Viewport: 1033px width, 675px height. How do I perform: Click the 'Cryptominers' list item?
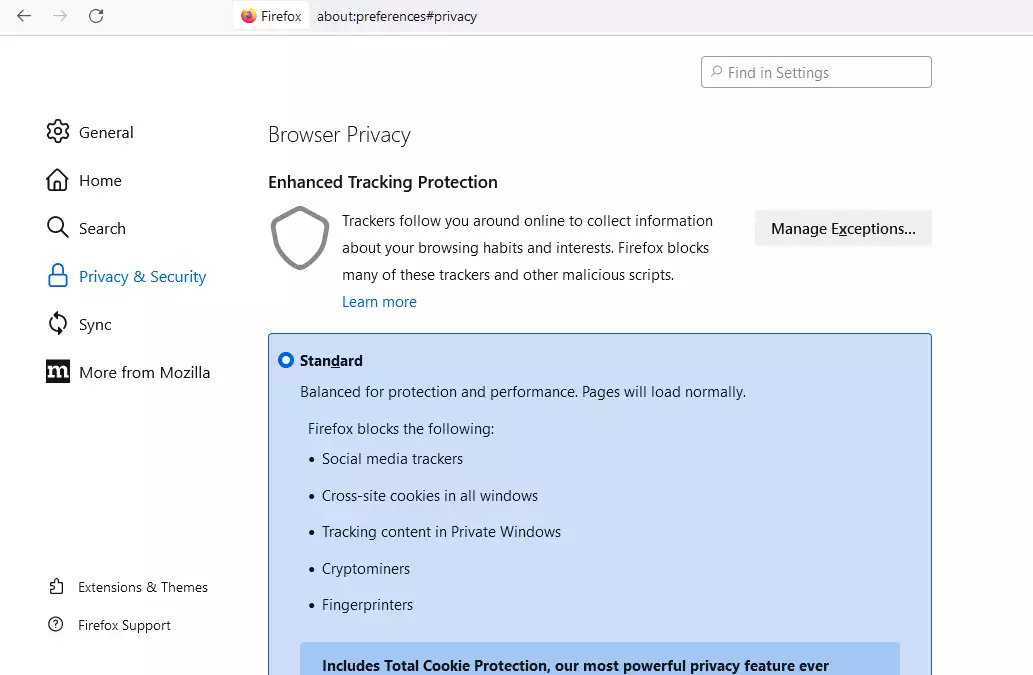(366, 569)
